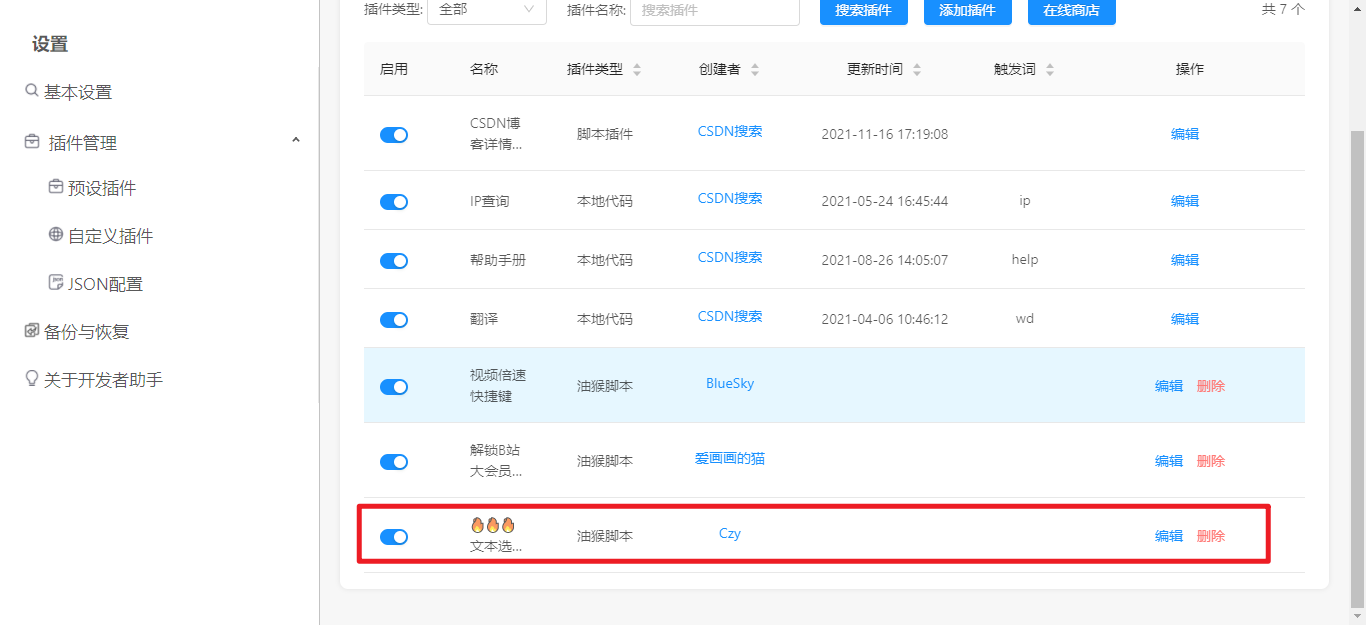
Task: Sort by 更新时间 column arrows
Action: point(917,70)
